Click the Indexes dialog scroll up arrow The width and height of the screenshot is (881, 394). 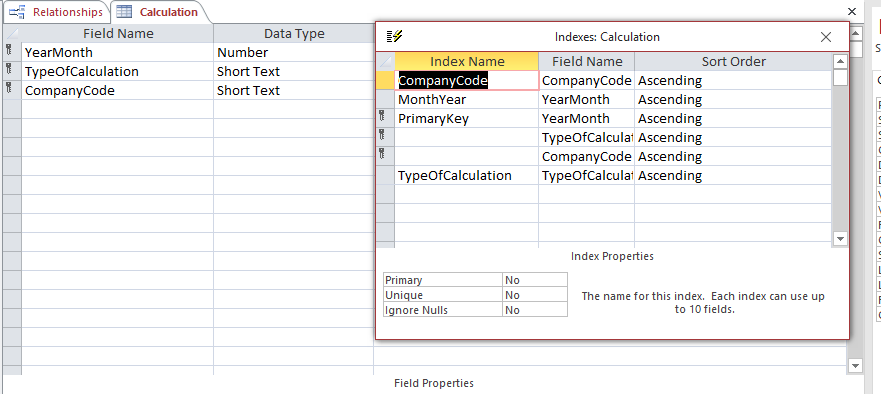(x=840, y=61)
